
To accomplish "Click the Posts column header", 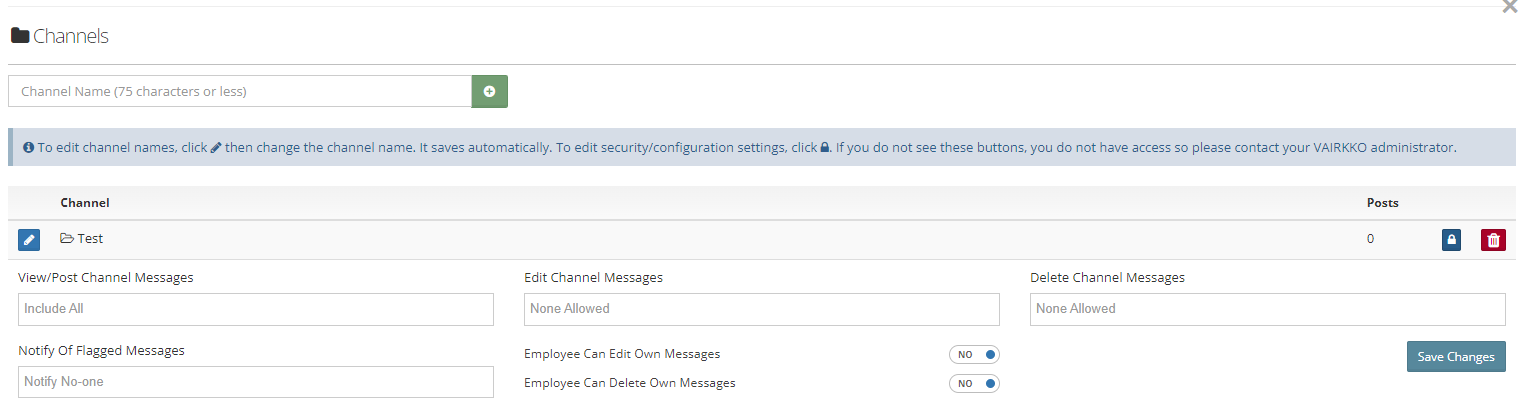I will point(1382,203).
